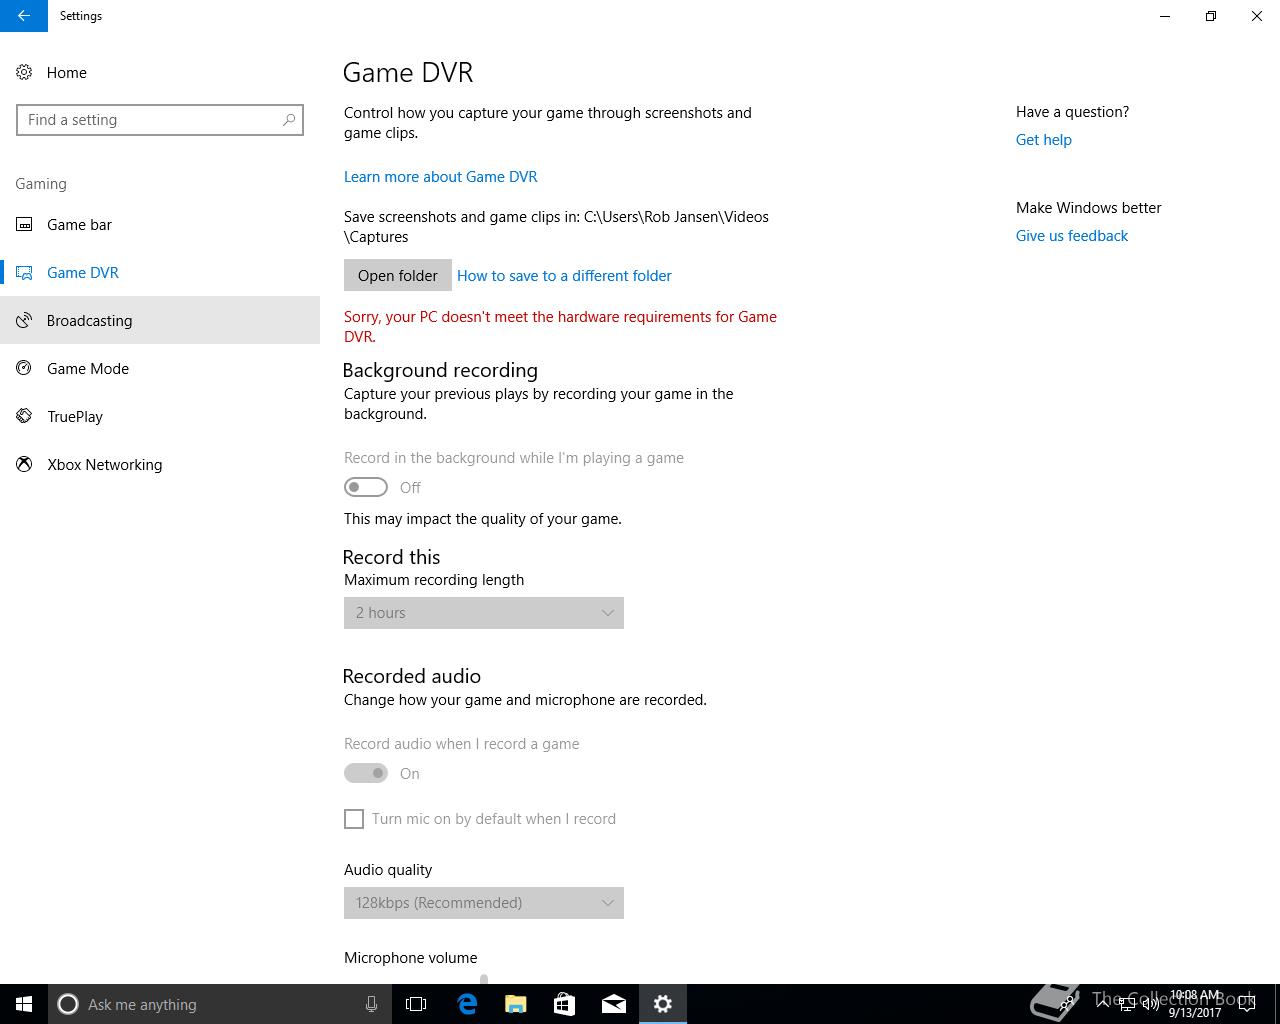Screen dimensions: 1280x1024
Task: Click the volume speaker tray icon
Action: [1151, 1004]
